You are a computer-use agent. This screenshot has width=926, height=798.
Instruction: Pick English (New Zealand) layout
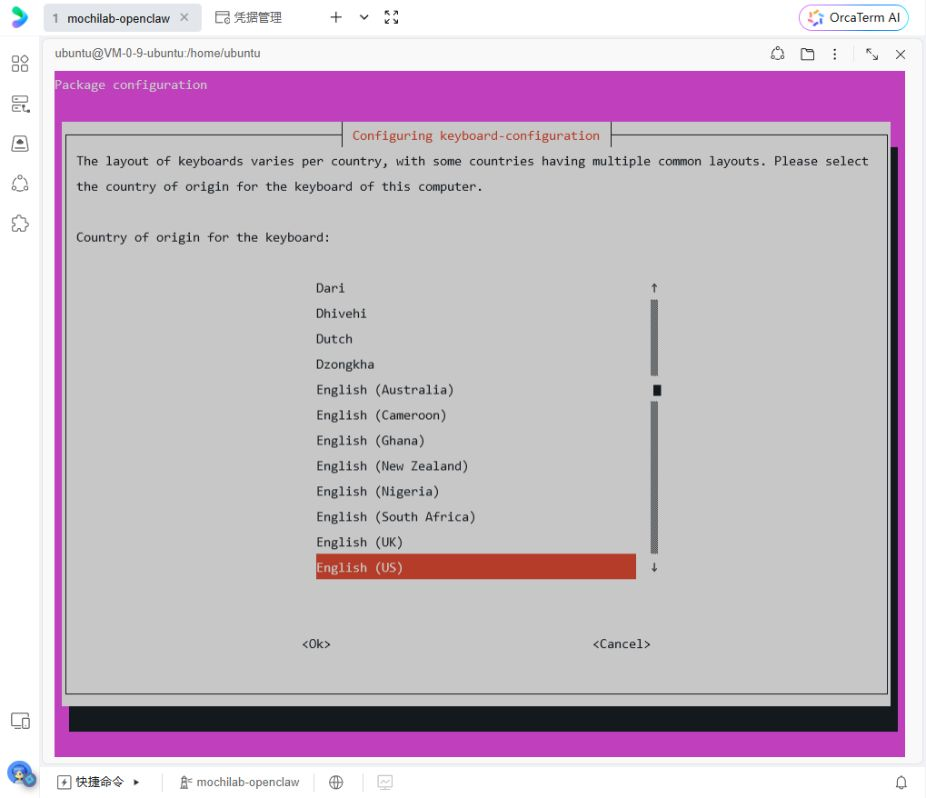[475, 466]
